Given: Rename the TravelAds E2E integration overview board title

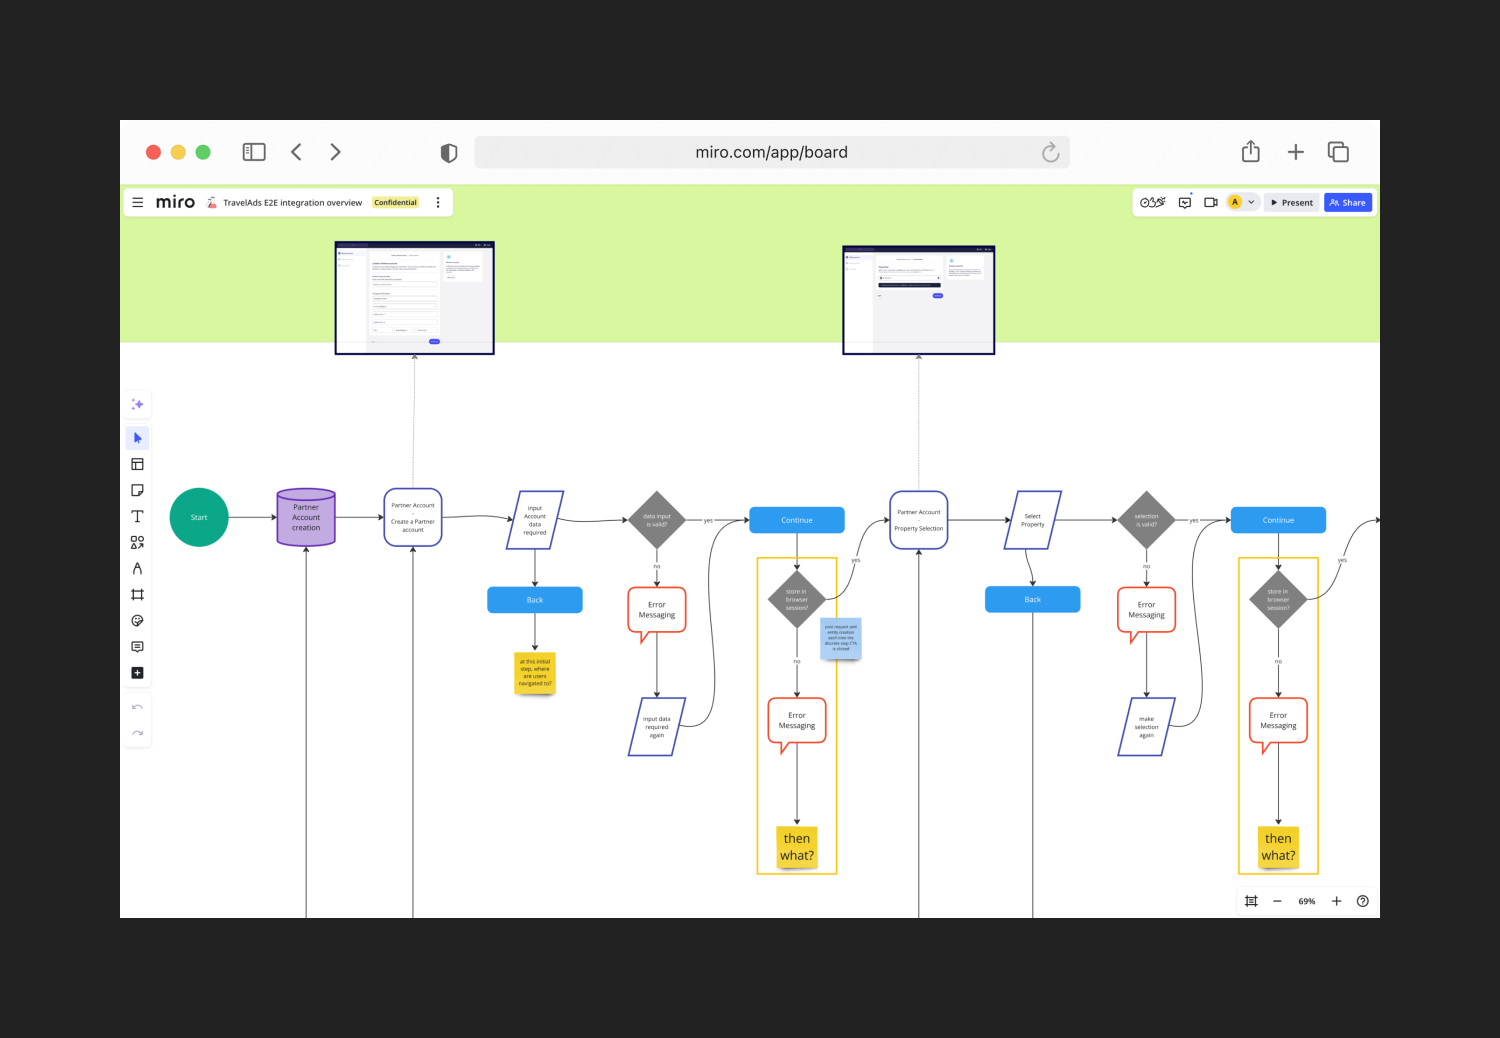Looking at the screenshot, I should tap(292, 202).
